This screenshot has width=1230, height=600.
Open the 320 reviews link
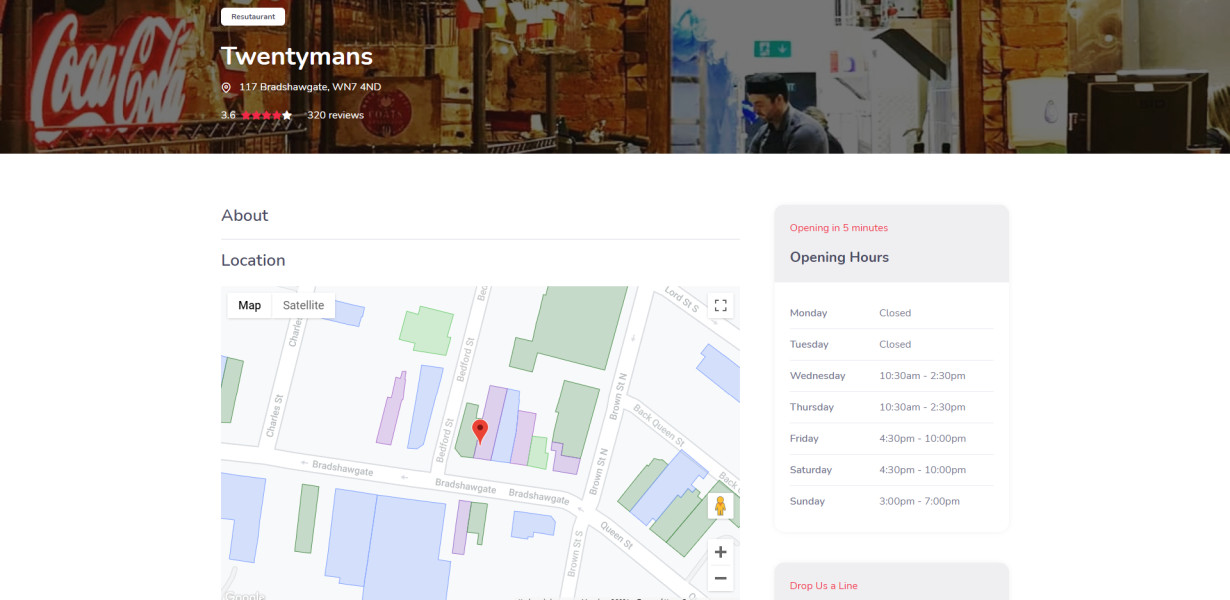(x=335, y=115)
